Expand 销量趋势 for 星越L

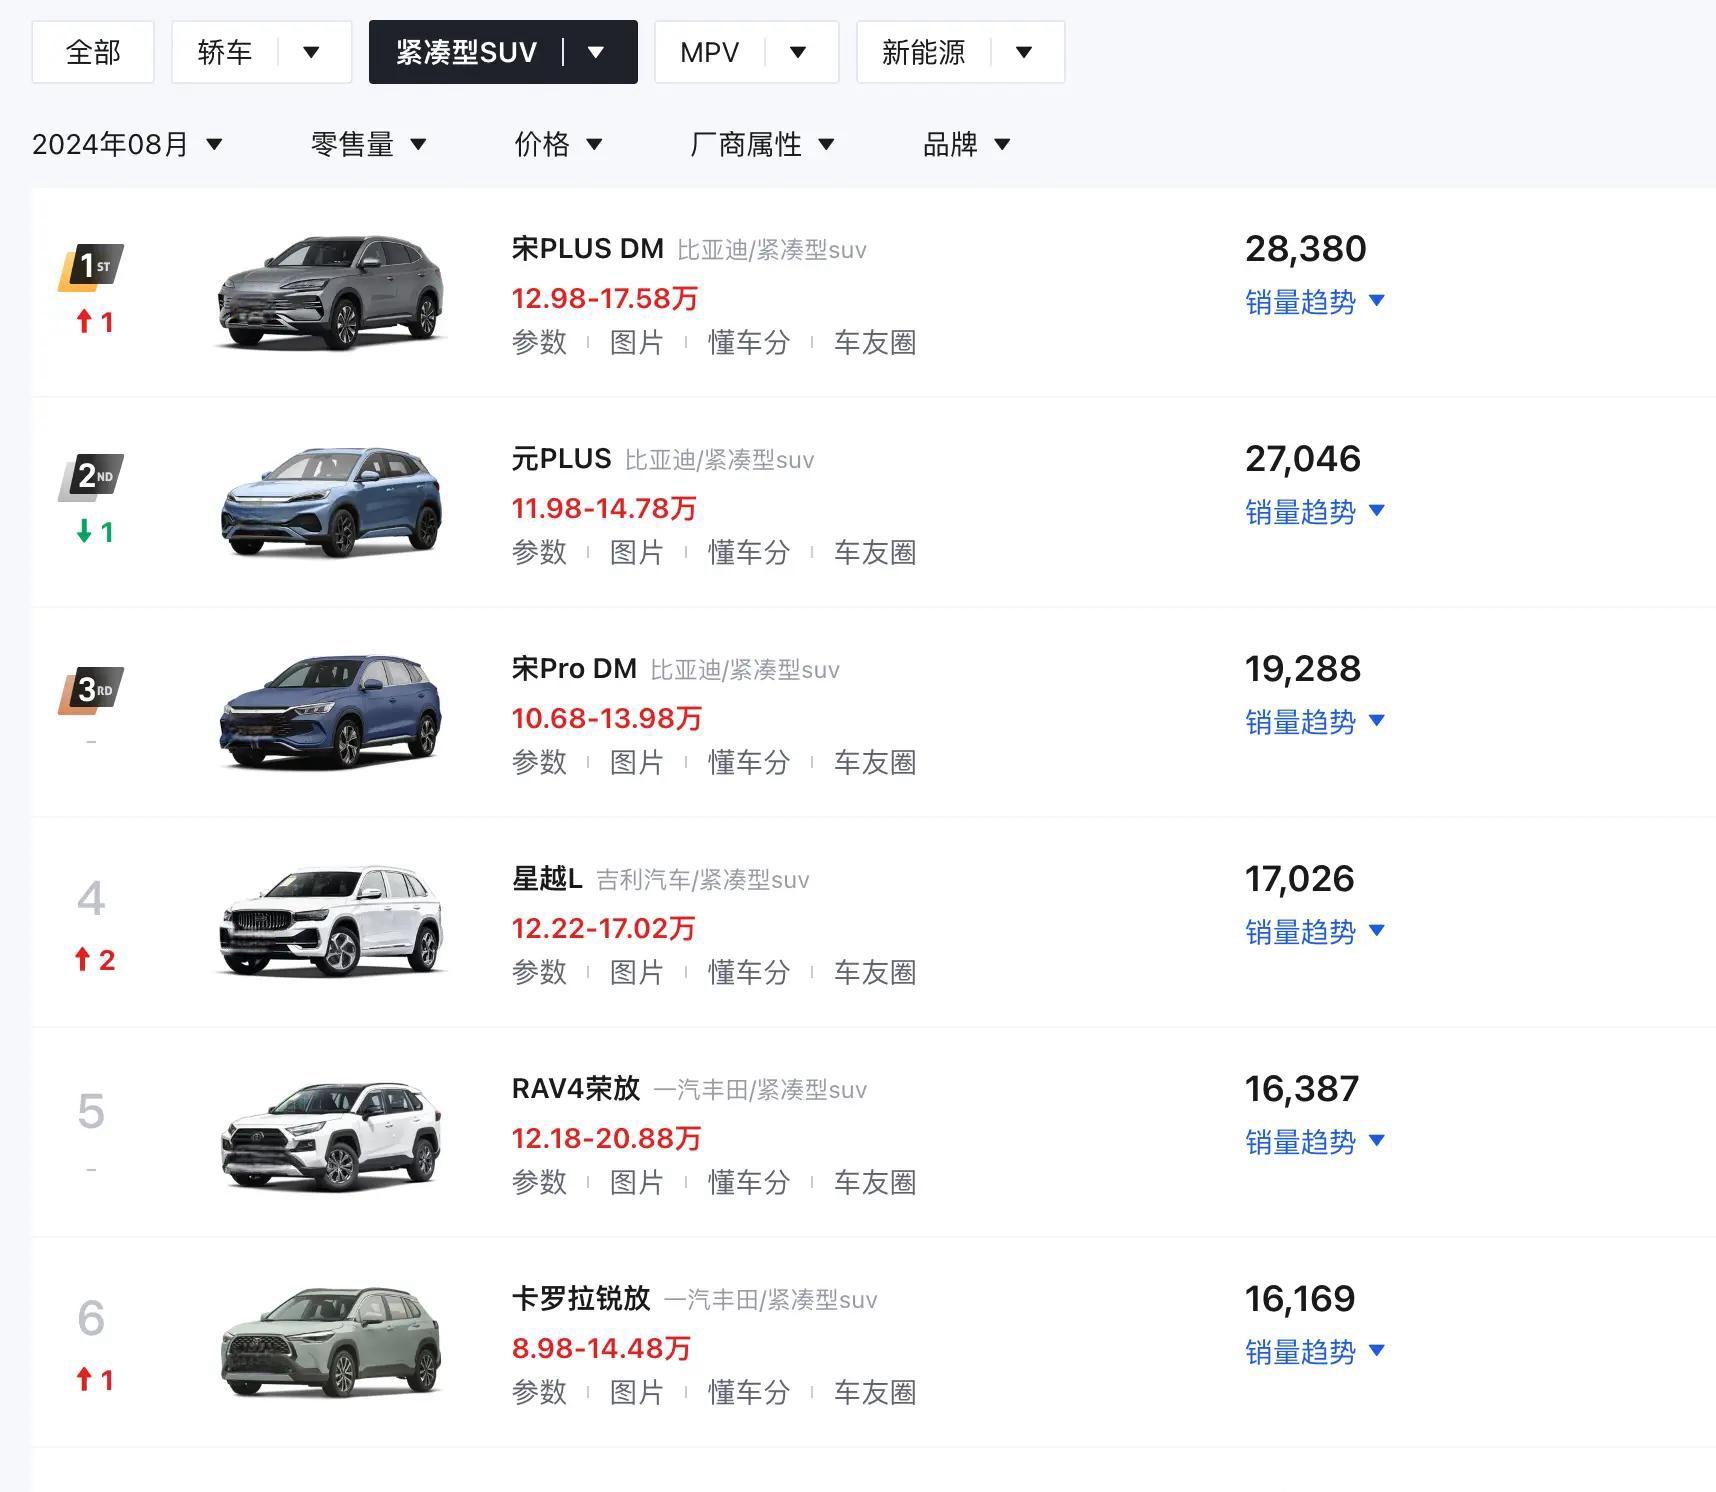(x=1315, y=932)
